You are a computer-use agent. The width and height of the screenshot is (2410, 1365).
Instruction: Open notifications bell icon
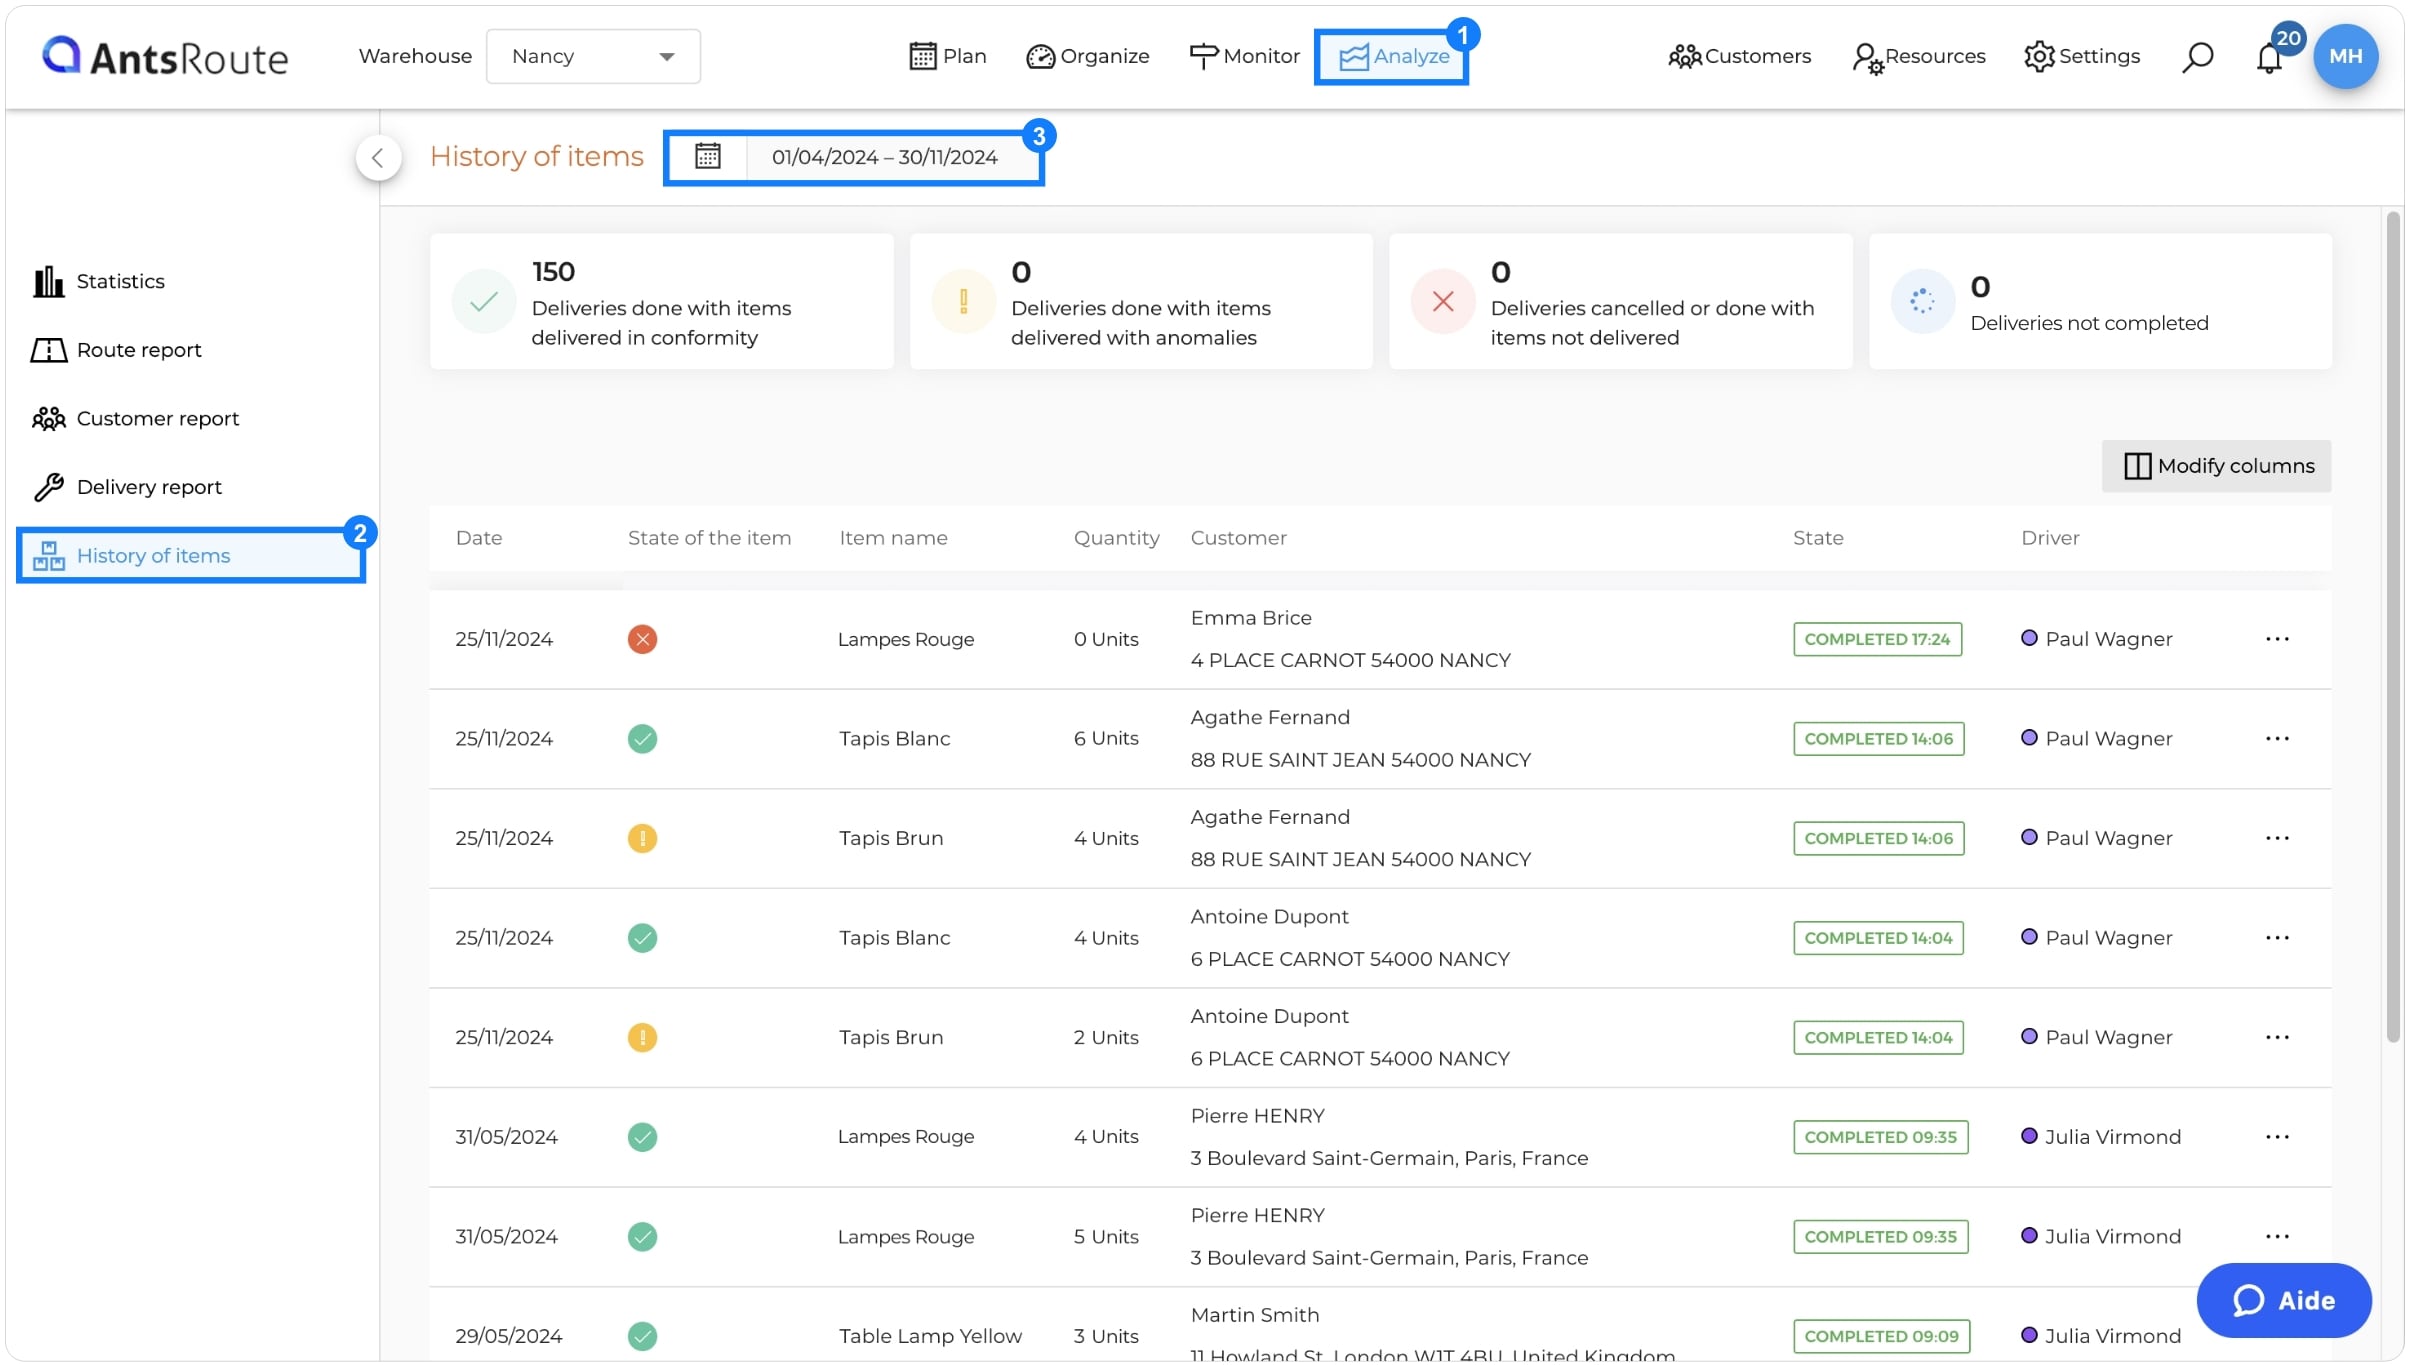pos(2269,58)
